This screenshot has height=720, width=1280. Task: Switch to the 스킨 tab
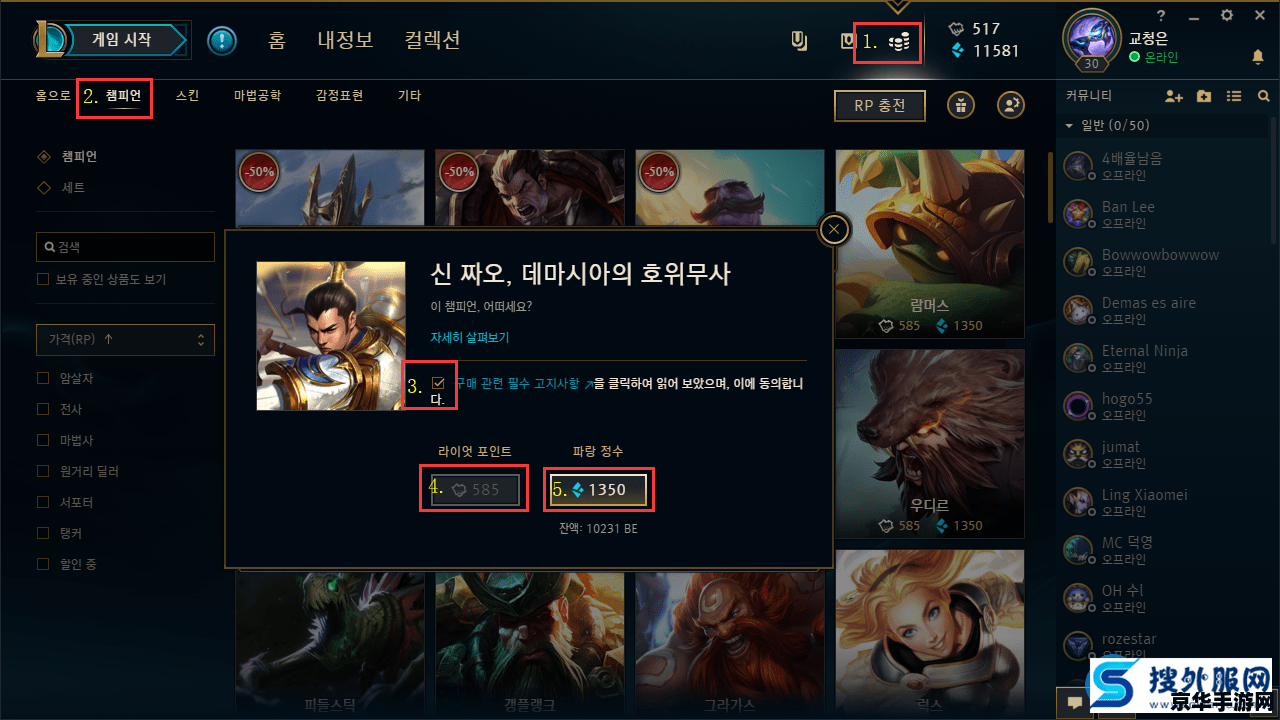(x=187, y=96)
